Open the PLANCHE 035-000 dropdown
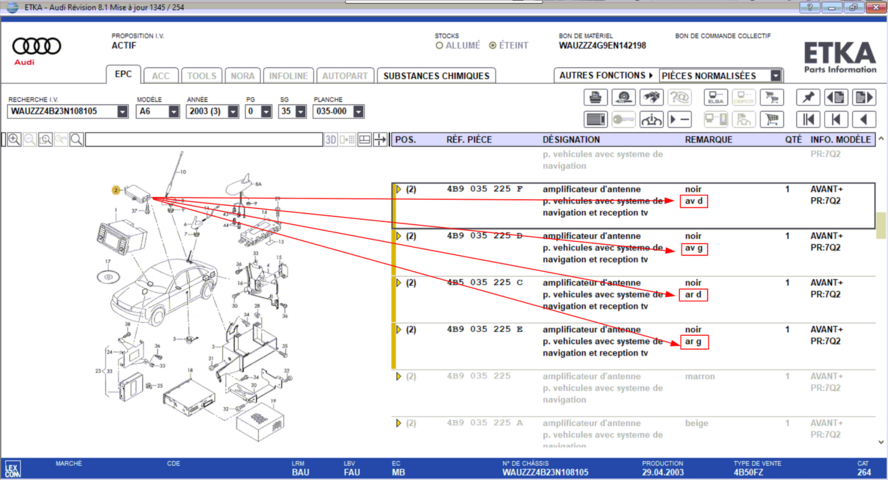This screenshot has height=480, width=888. [x=358, y=112]
